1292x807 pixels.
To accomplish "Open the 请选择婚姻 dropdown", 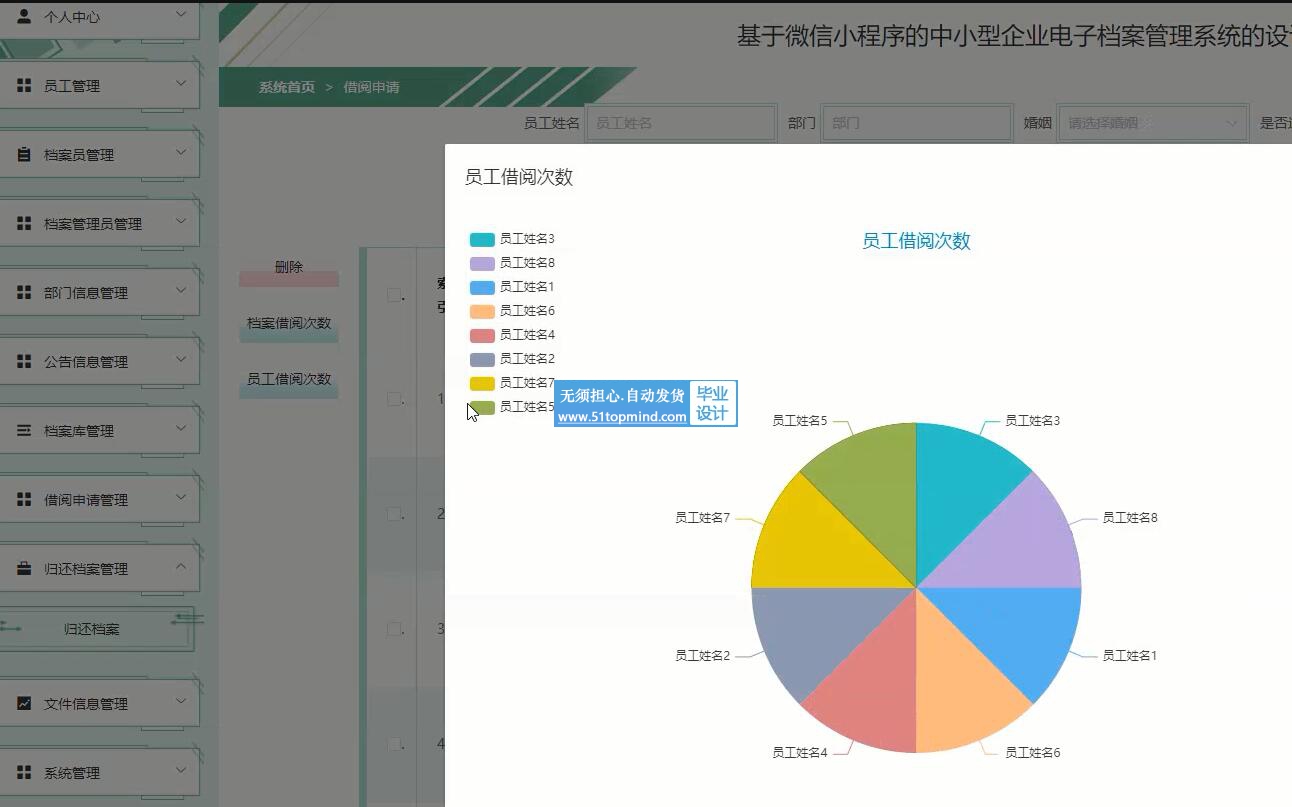I will pos(1152,123).
